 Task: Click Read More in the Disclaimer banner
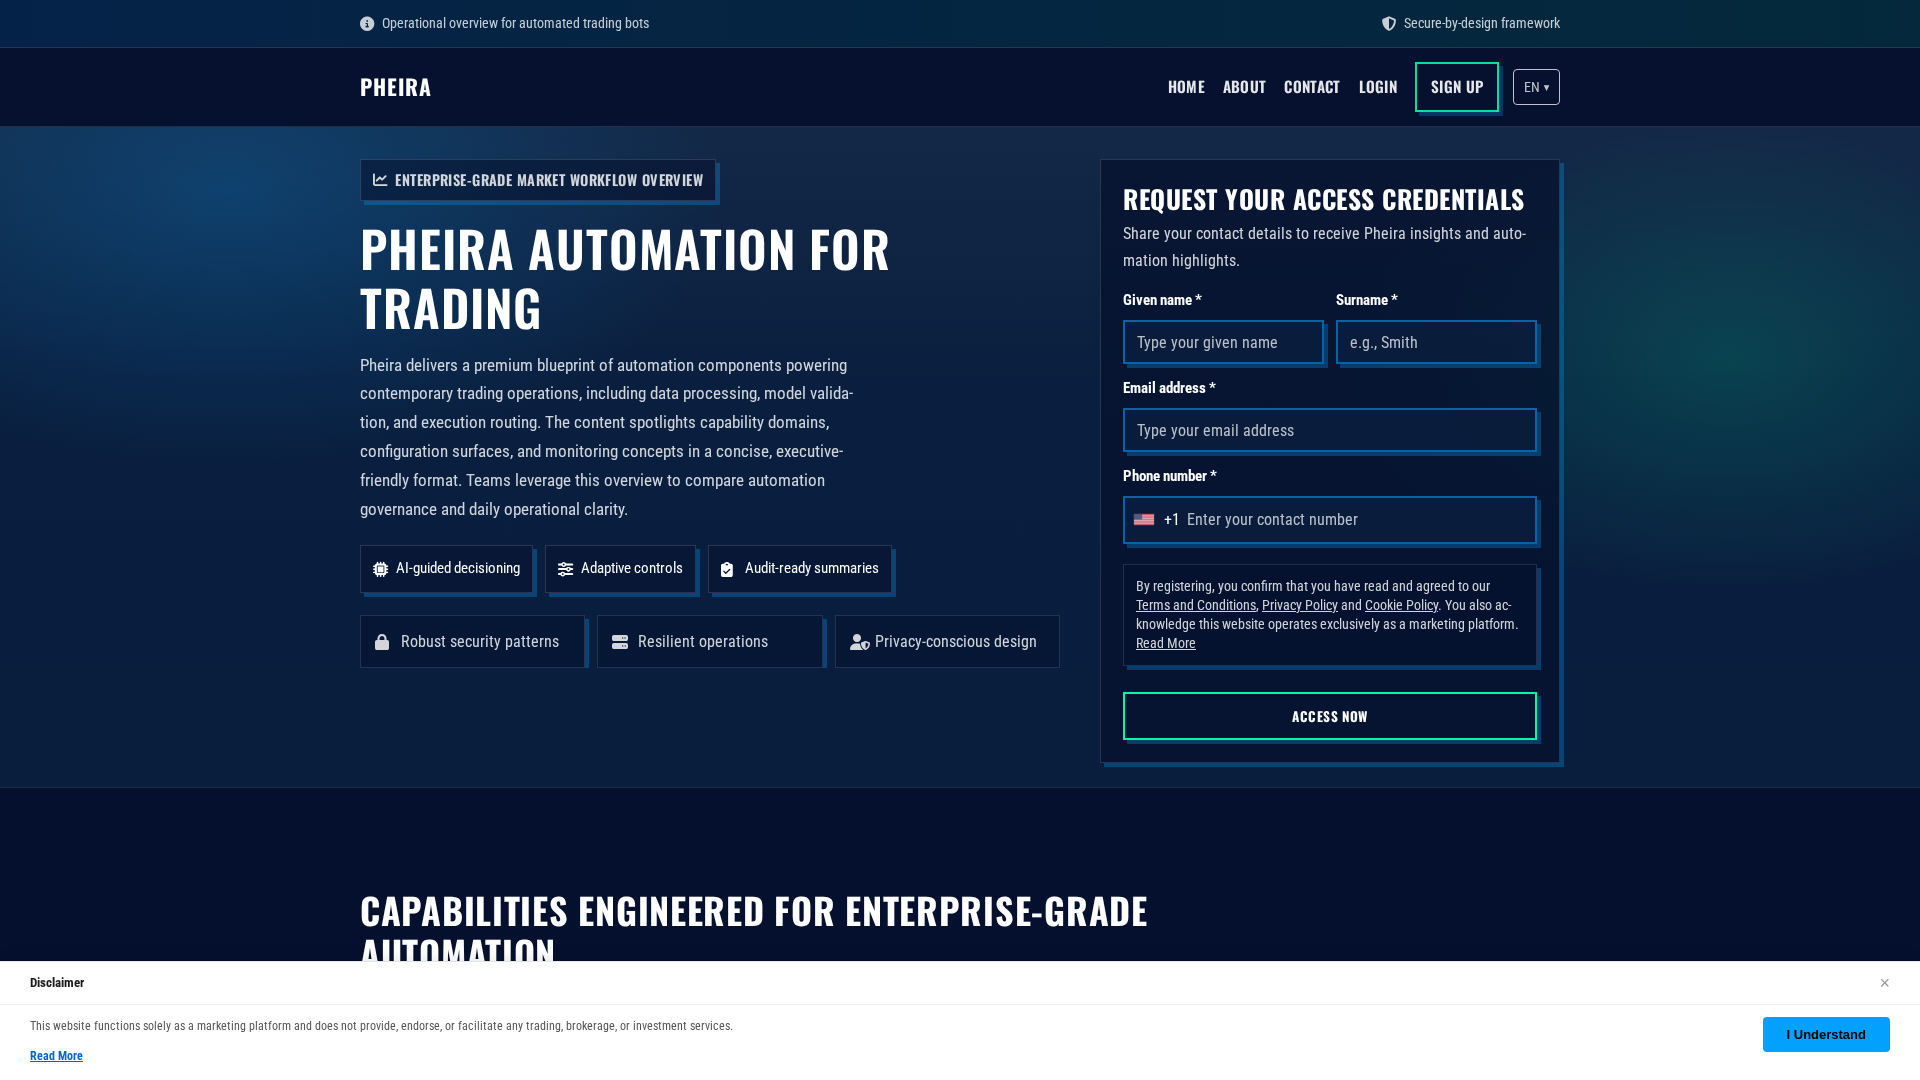point(56,1056)
